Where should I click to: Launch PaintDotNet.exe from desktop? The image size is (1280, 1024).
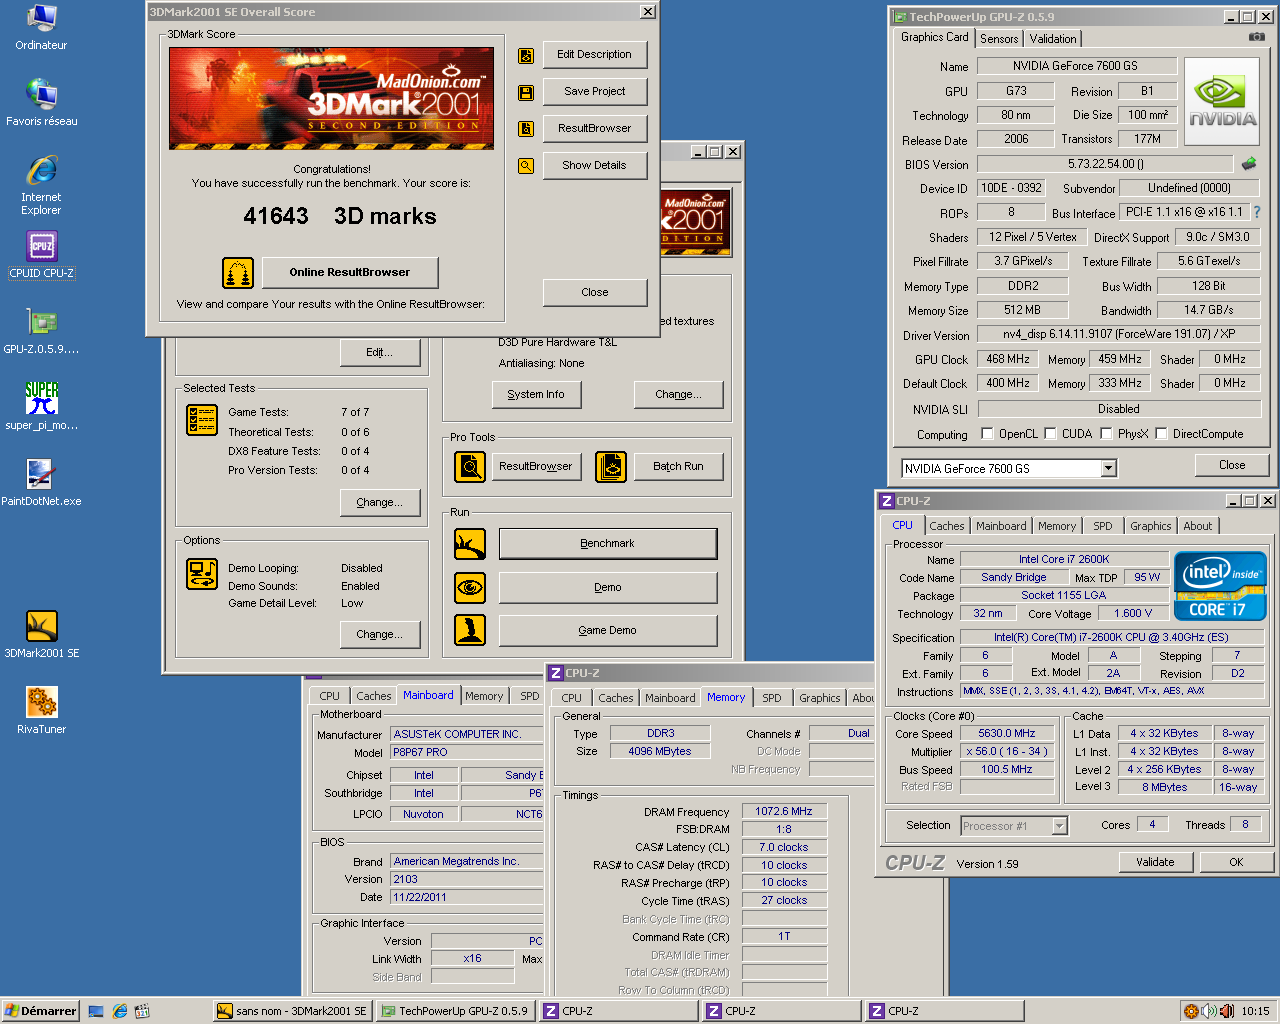[x=41, y=483]
